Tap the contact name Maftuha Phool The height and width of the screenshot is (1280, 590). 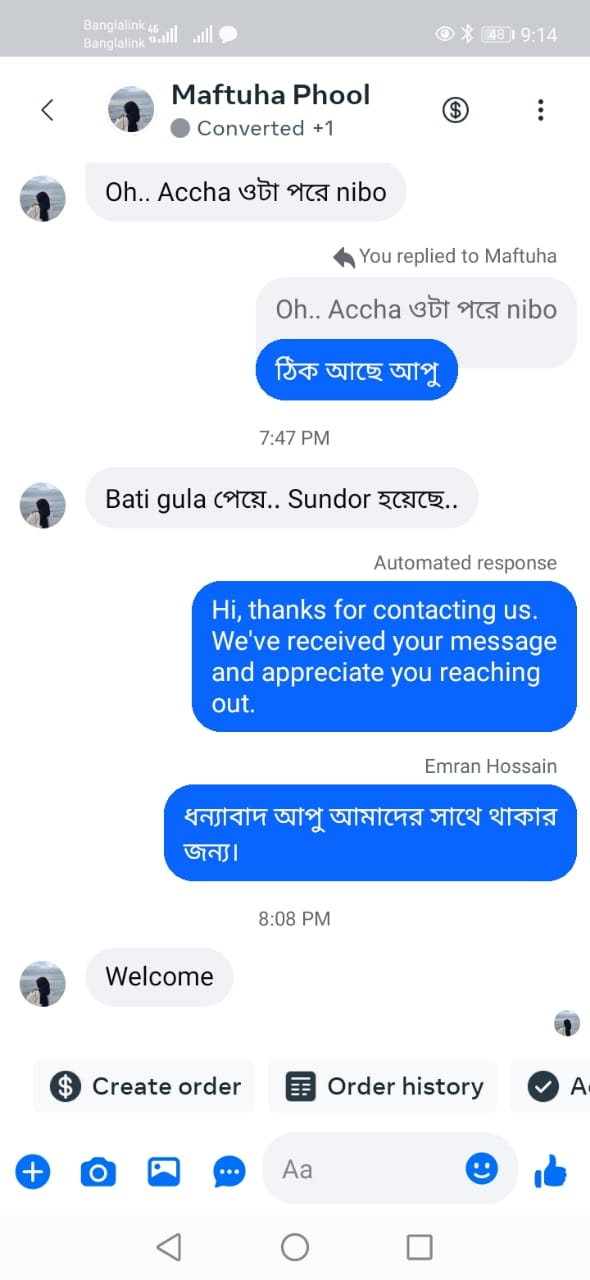tap(271, 95)
